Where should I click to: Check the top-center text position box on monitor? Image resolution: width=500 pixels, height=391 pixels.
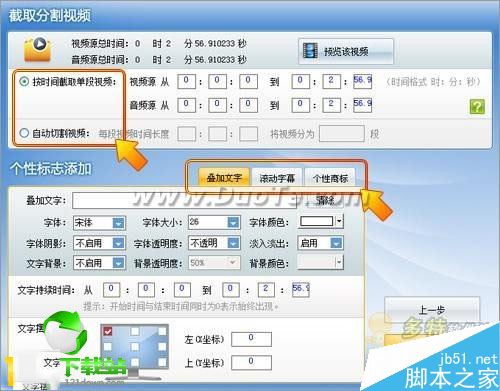tap(135, 331)
